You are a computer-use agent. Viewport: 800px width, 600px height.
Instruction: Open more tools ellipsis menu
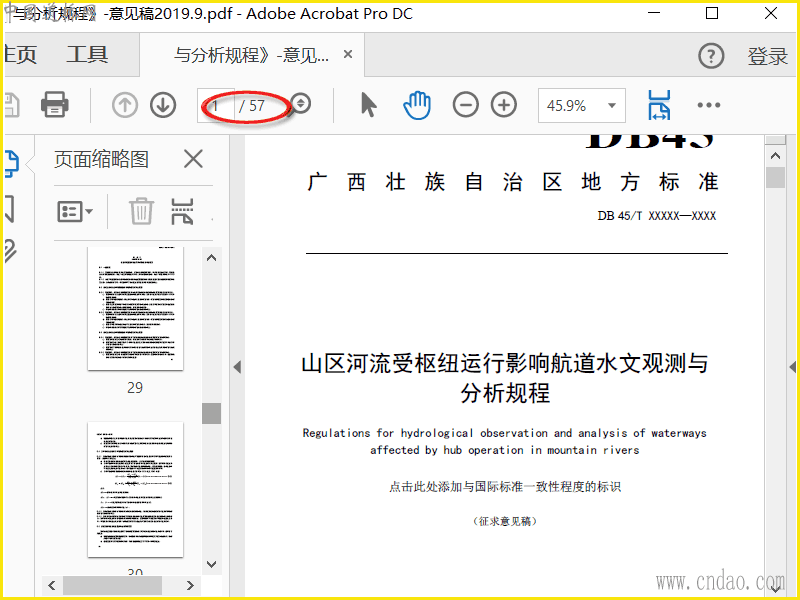click(x=709, y=105)
